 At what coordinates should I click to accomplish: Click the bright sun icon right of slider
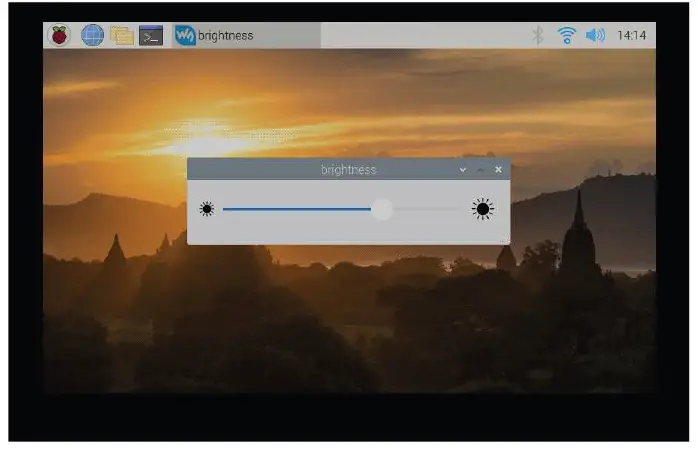pyautogui.click(x=483, y=209)
